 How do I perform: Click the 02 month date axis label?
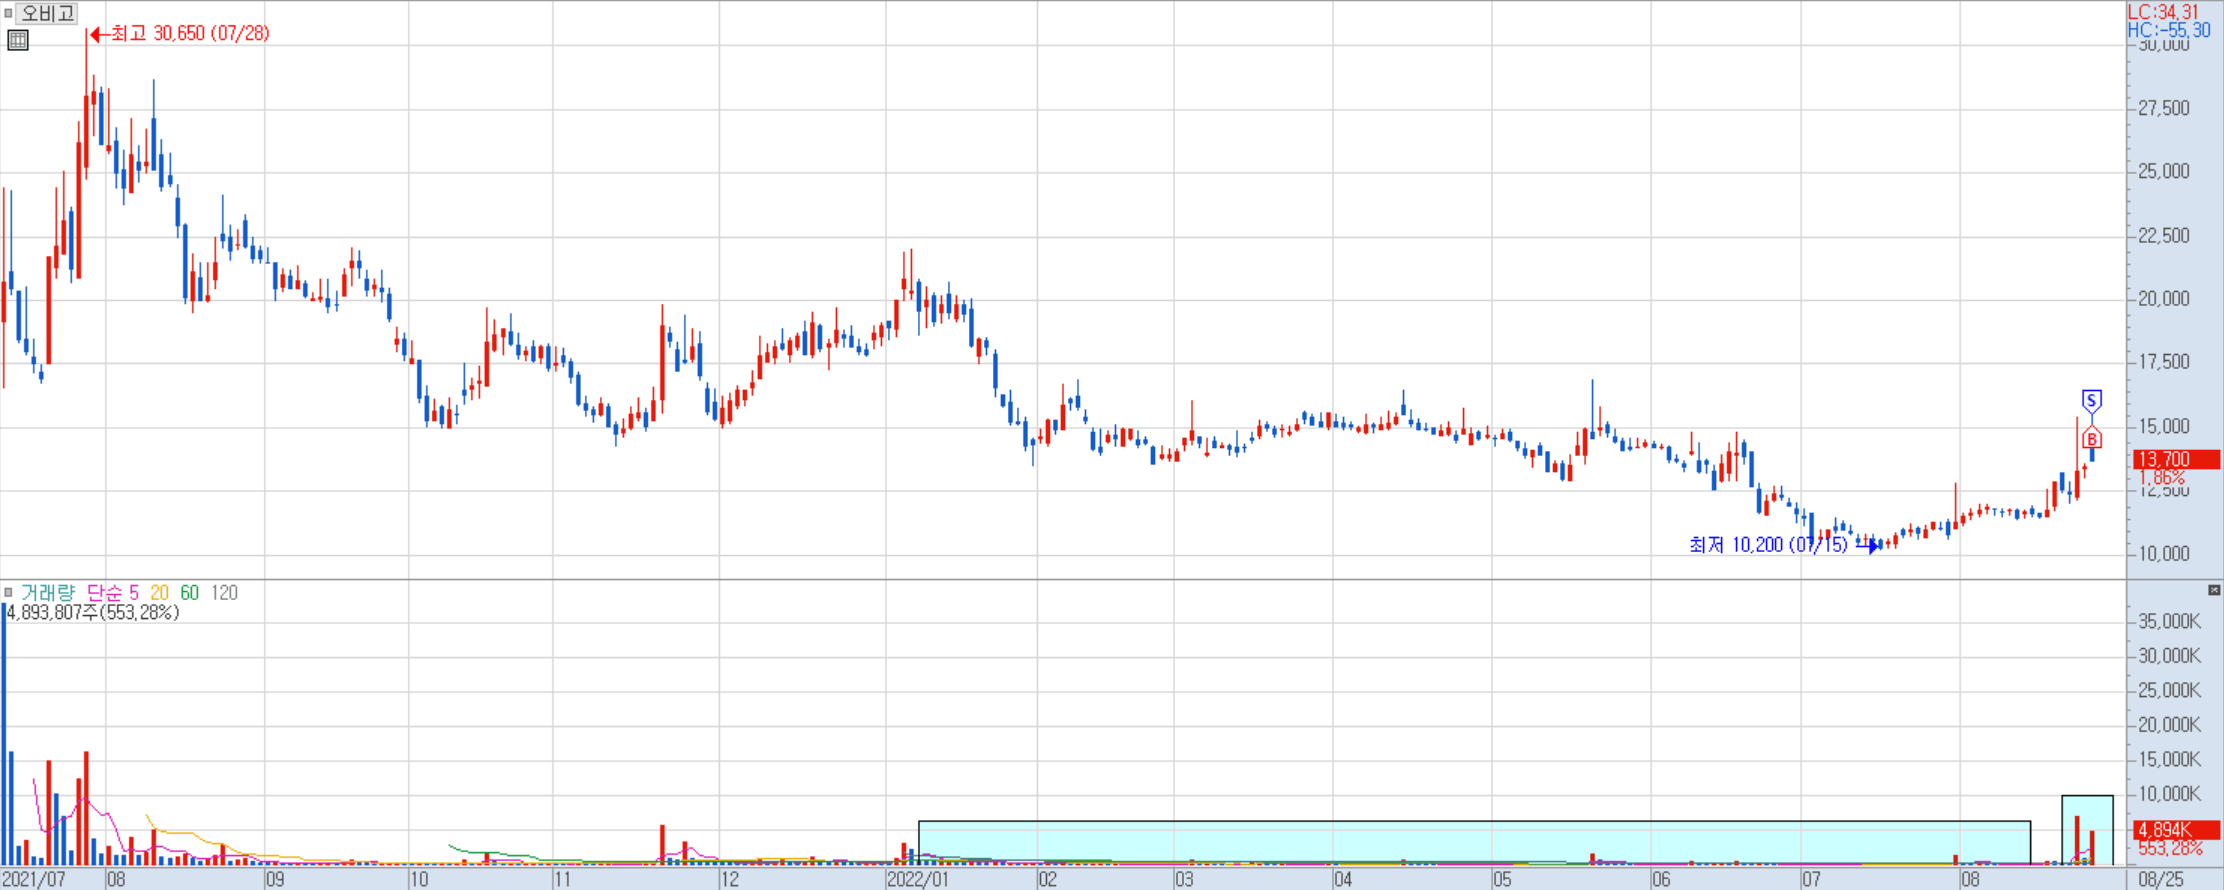click(x=1048, y=879)
